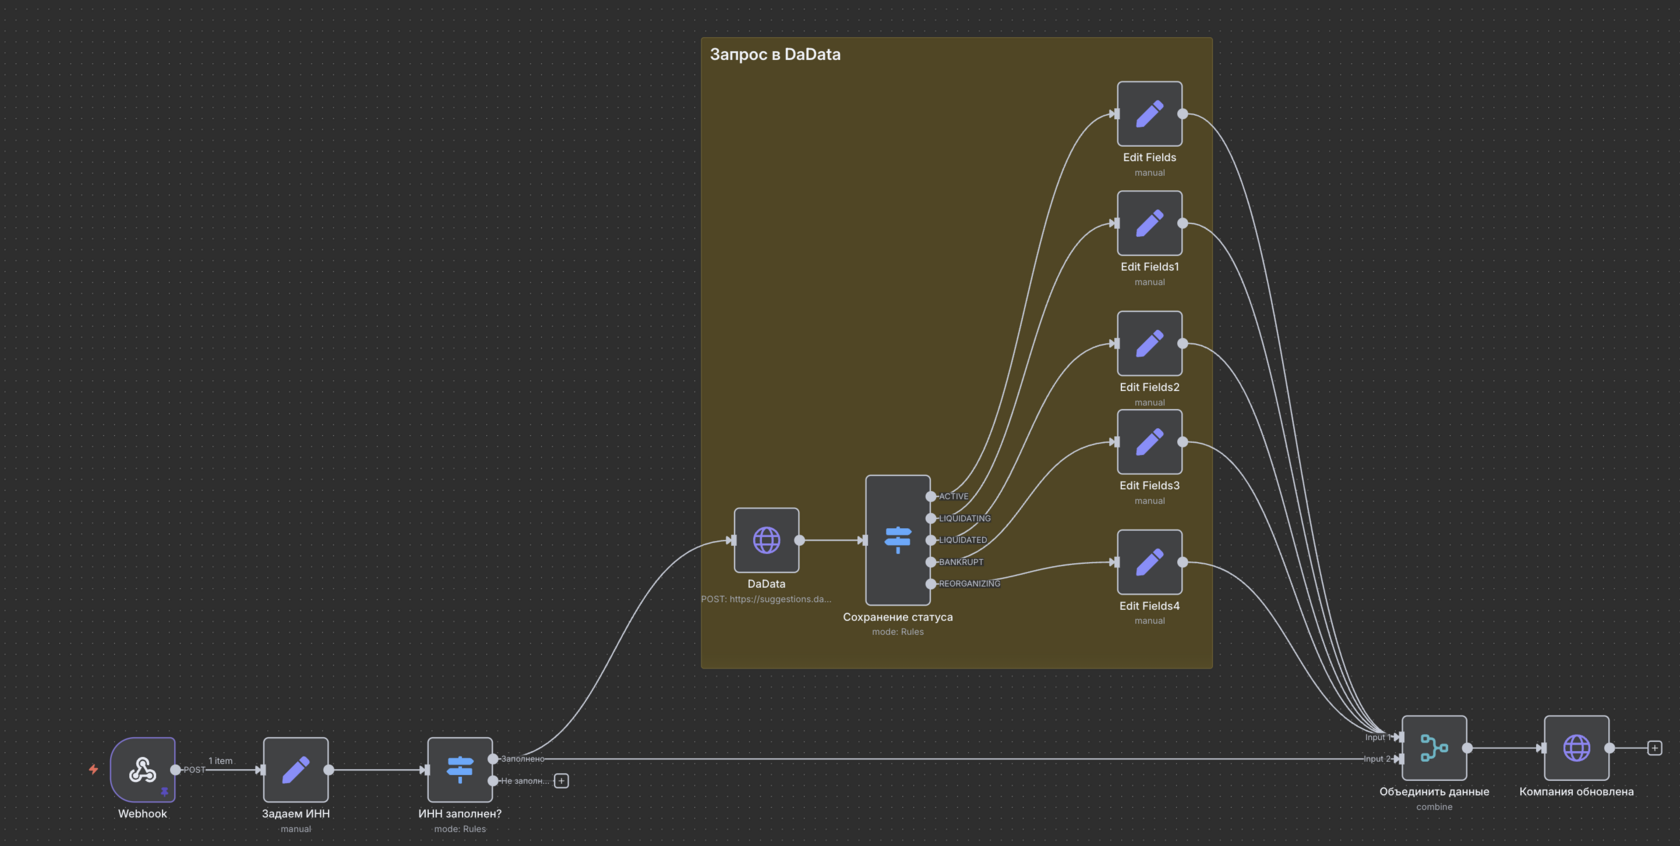Click the Компания обновлена node label
This screenshot has height=846, width=1680.
(1577, 792)
